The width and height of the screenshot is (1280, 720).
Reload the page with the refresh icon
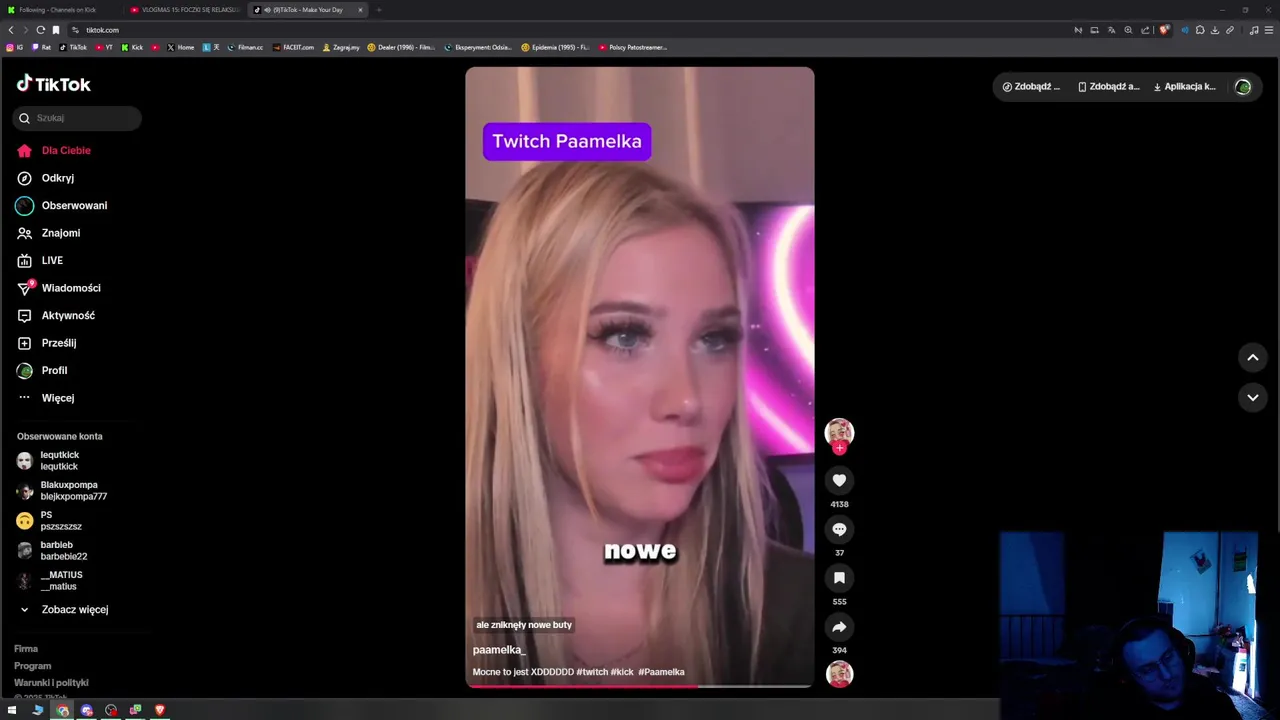[x=40, y=30]
